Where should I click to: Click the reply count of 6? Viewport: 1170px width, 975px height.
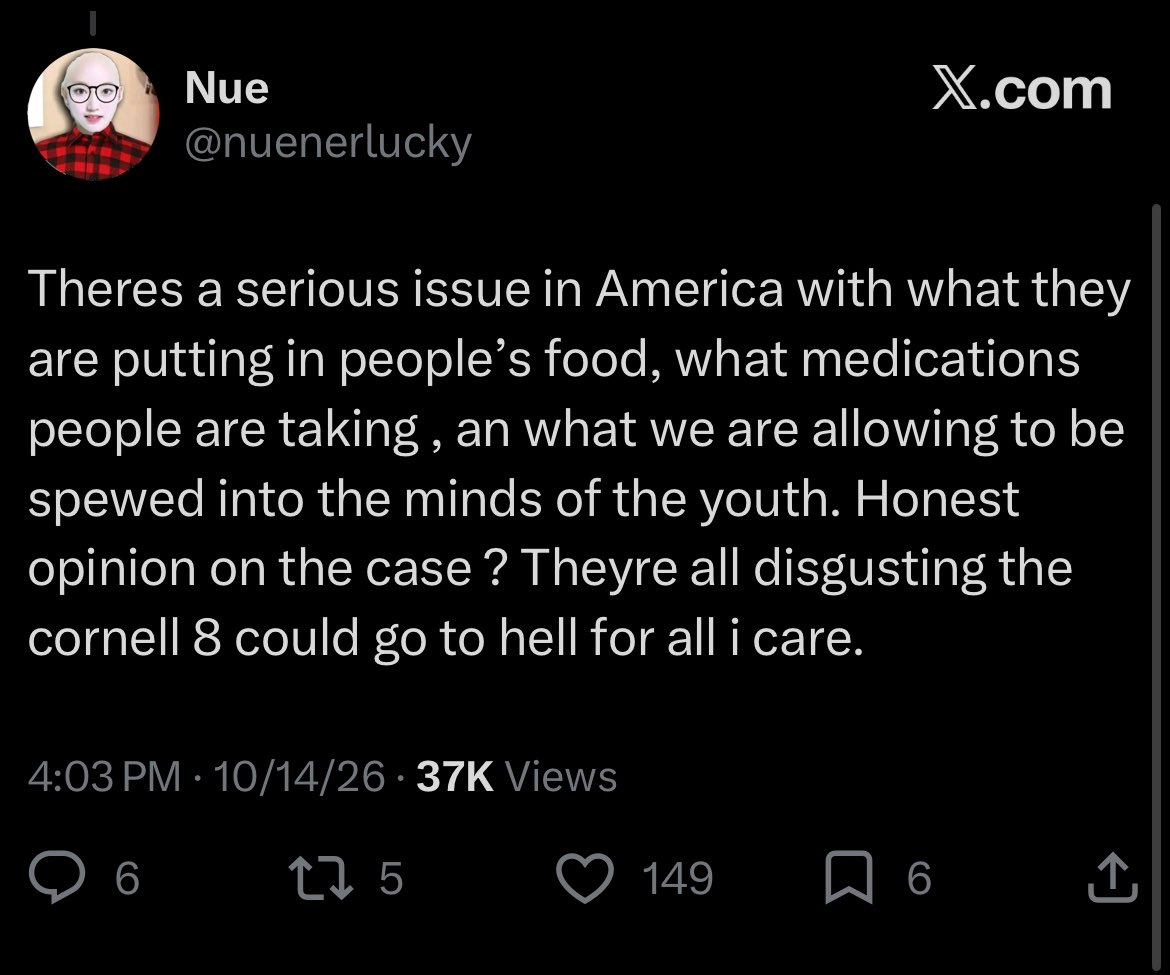127,877
